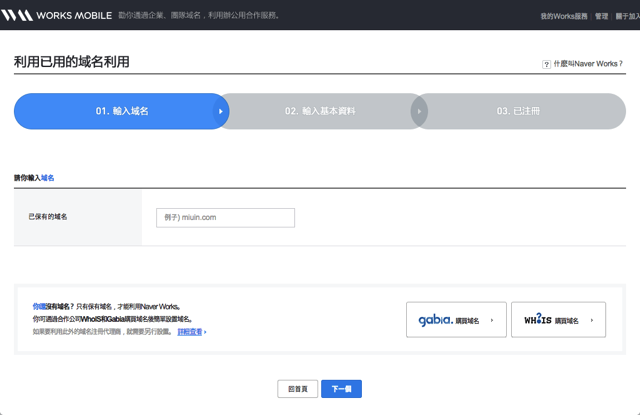Image resolution: width=640 pixels, height=415 pixels.
Task: Open 管理 in the top navigation
Action: pos(601,16)
